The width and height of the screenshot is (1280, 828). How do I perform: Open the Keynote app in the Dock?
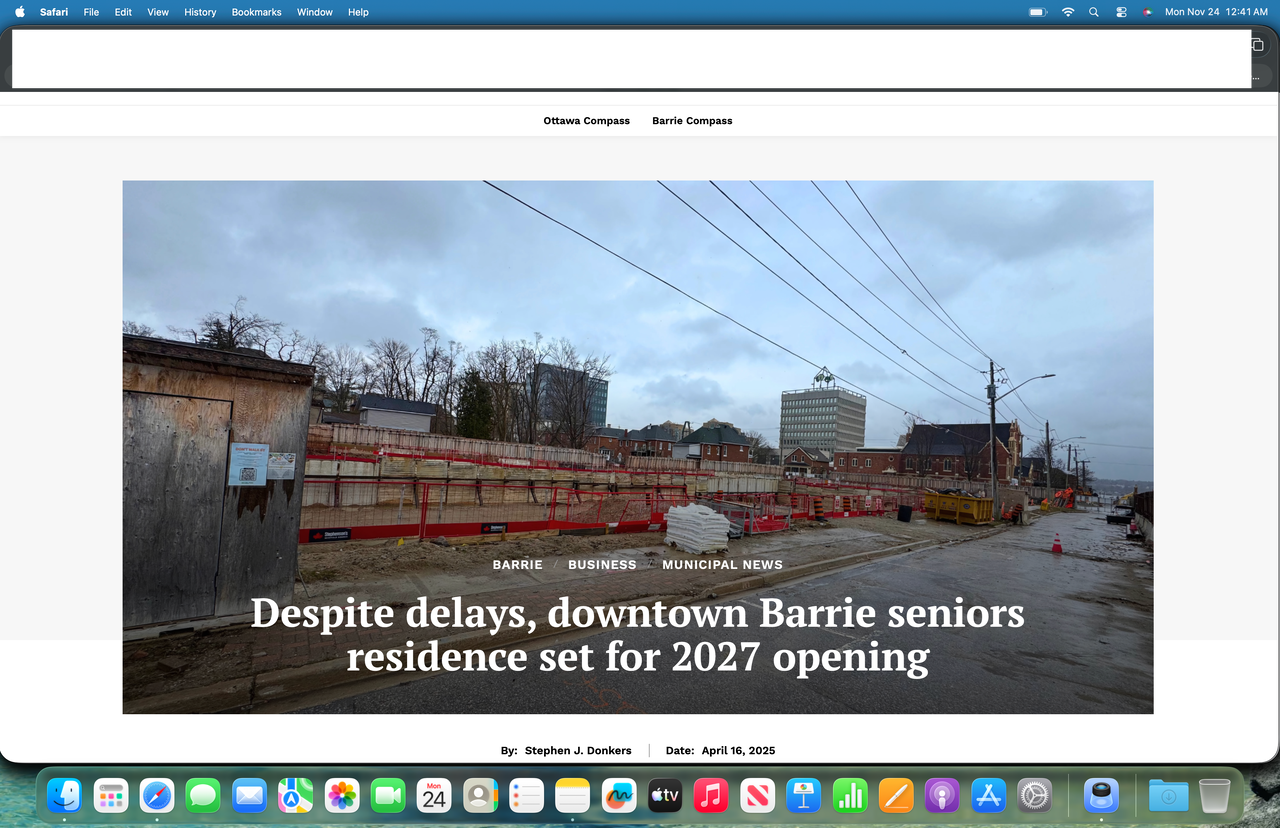(803, 796)
